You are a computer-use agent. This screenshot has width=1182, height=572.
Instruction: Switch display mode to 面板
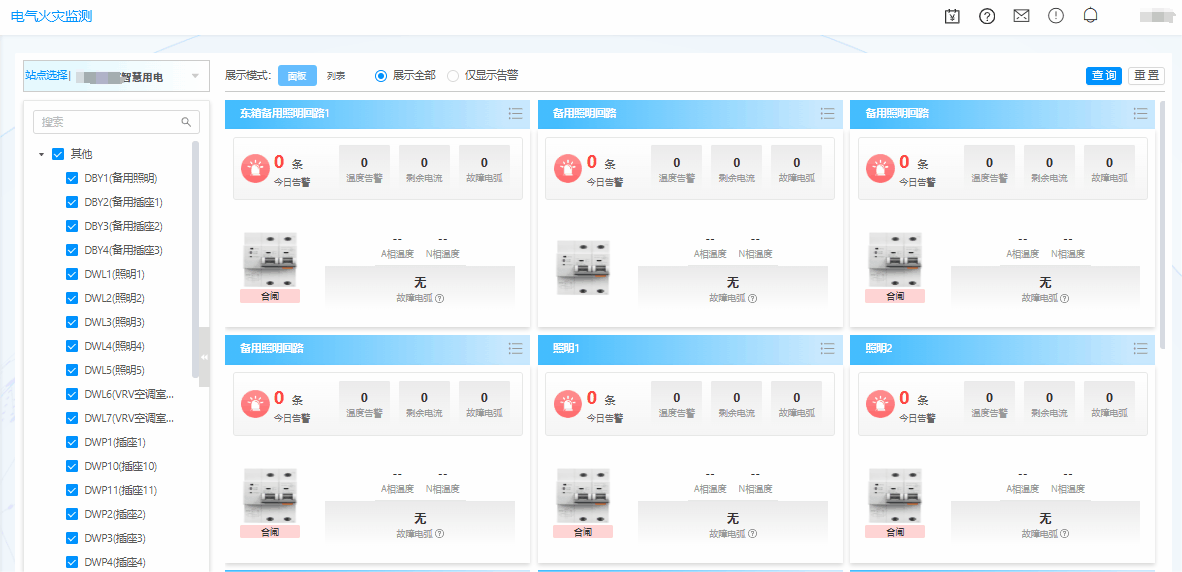click(x=297, y=76)
